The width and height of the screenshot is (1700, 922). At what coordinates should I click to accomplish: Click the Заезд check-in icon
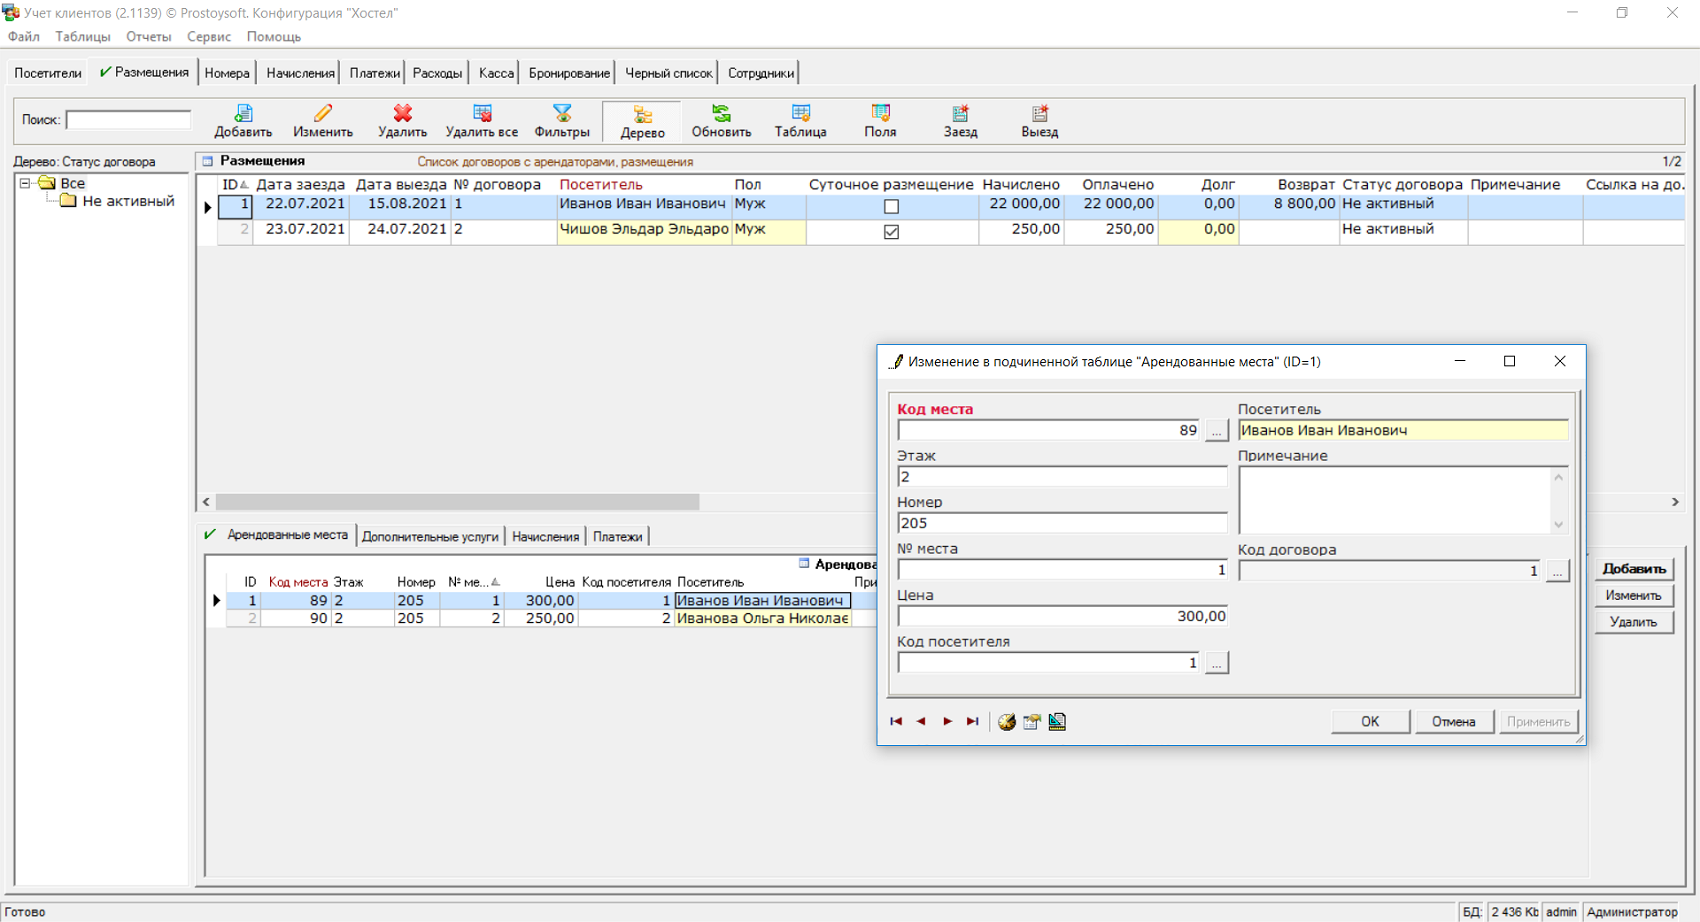pyautogui.click(x=960, y=114)
